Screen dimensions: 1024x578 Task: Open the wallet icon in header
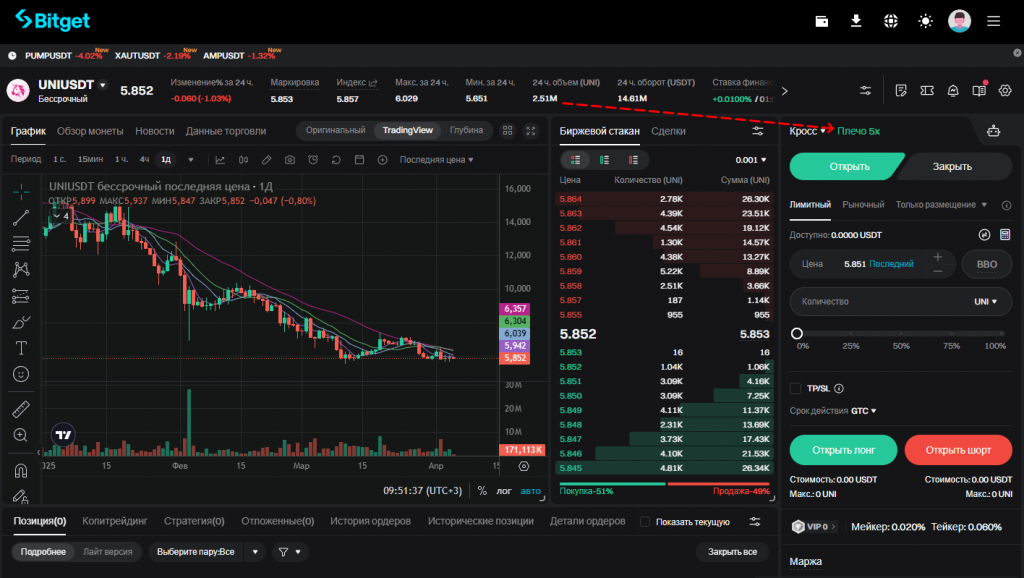click(822, 22)
